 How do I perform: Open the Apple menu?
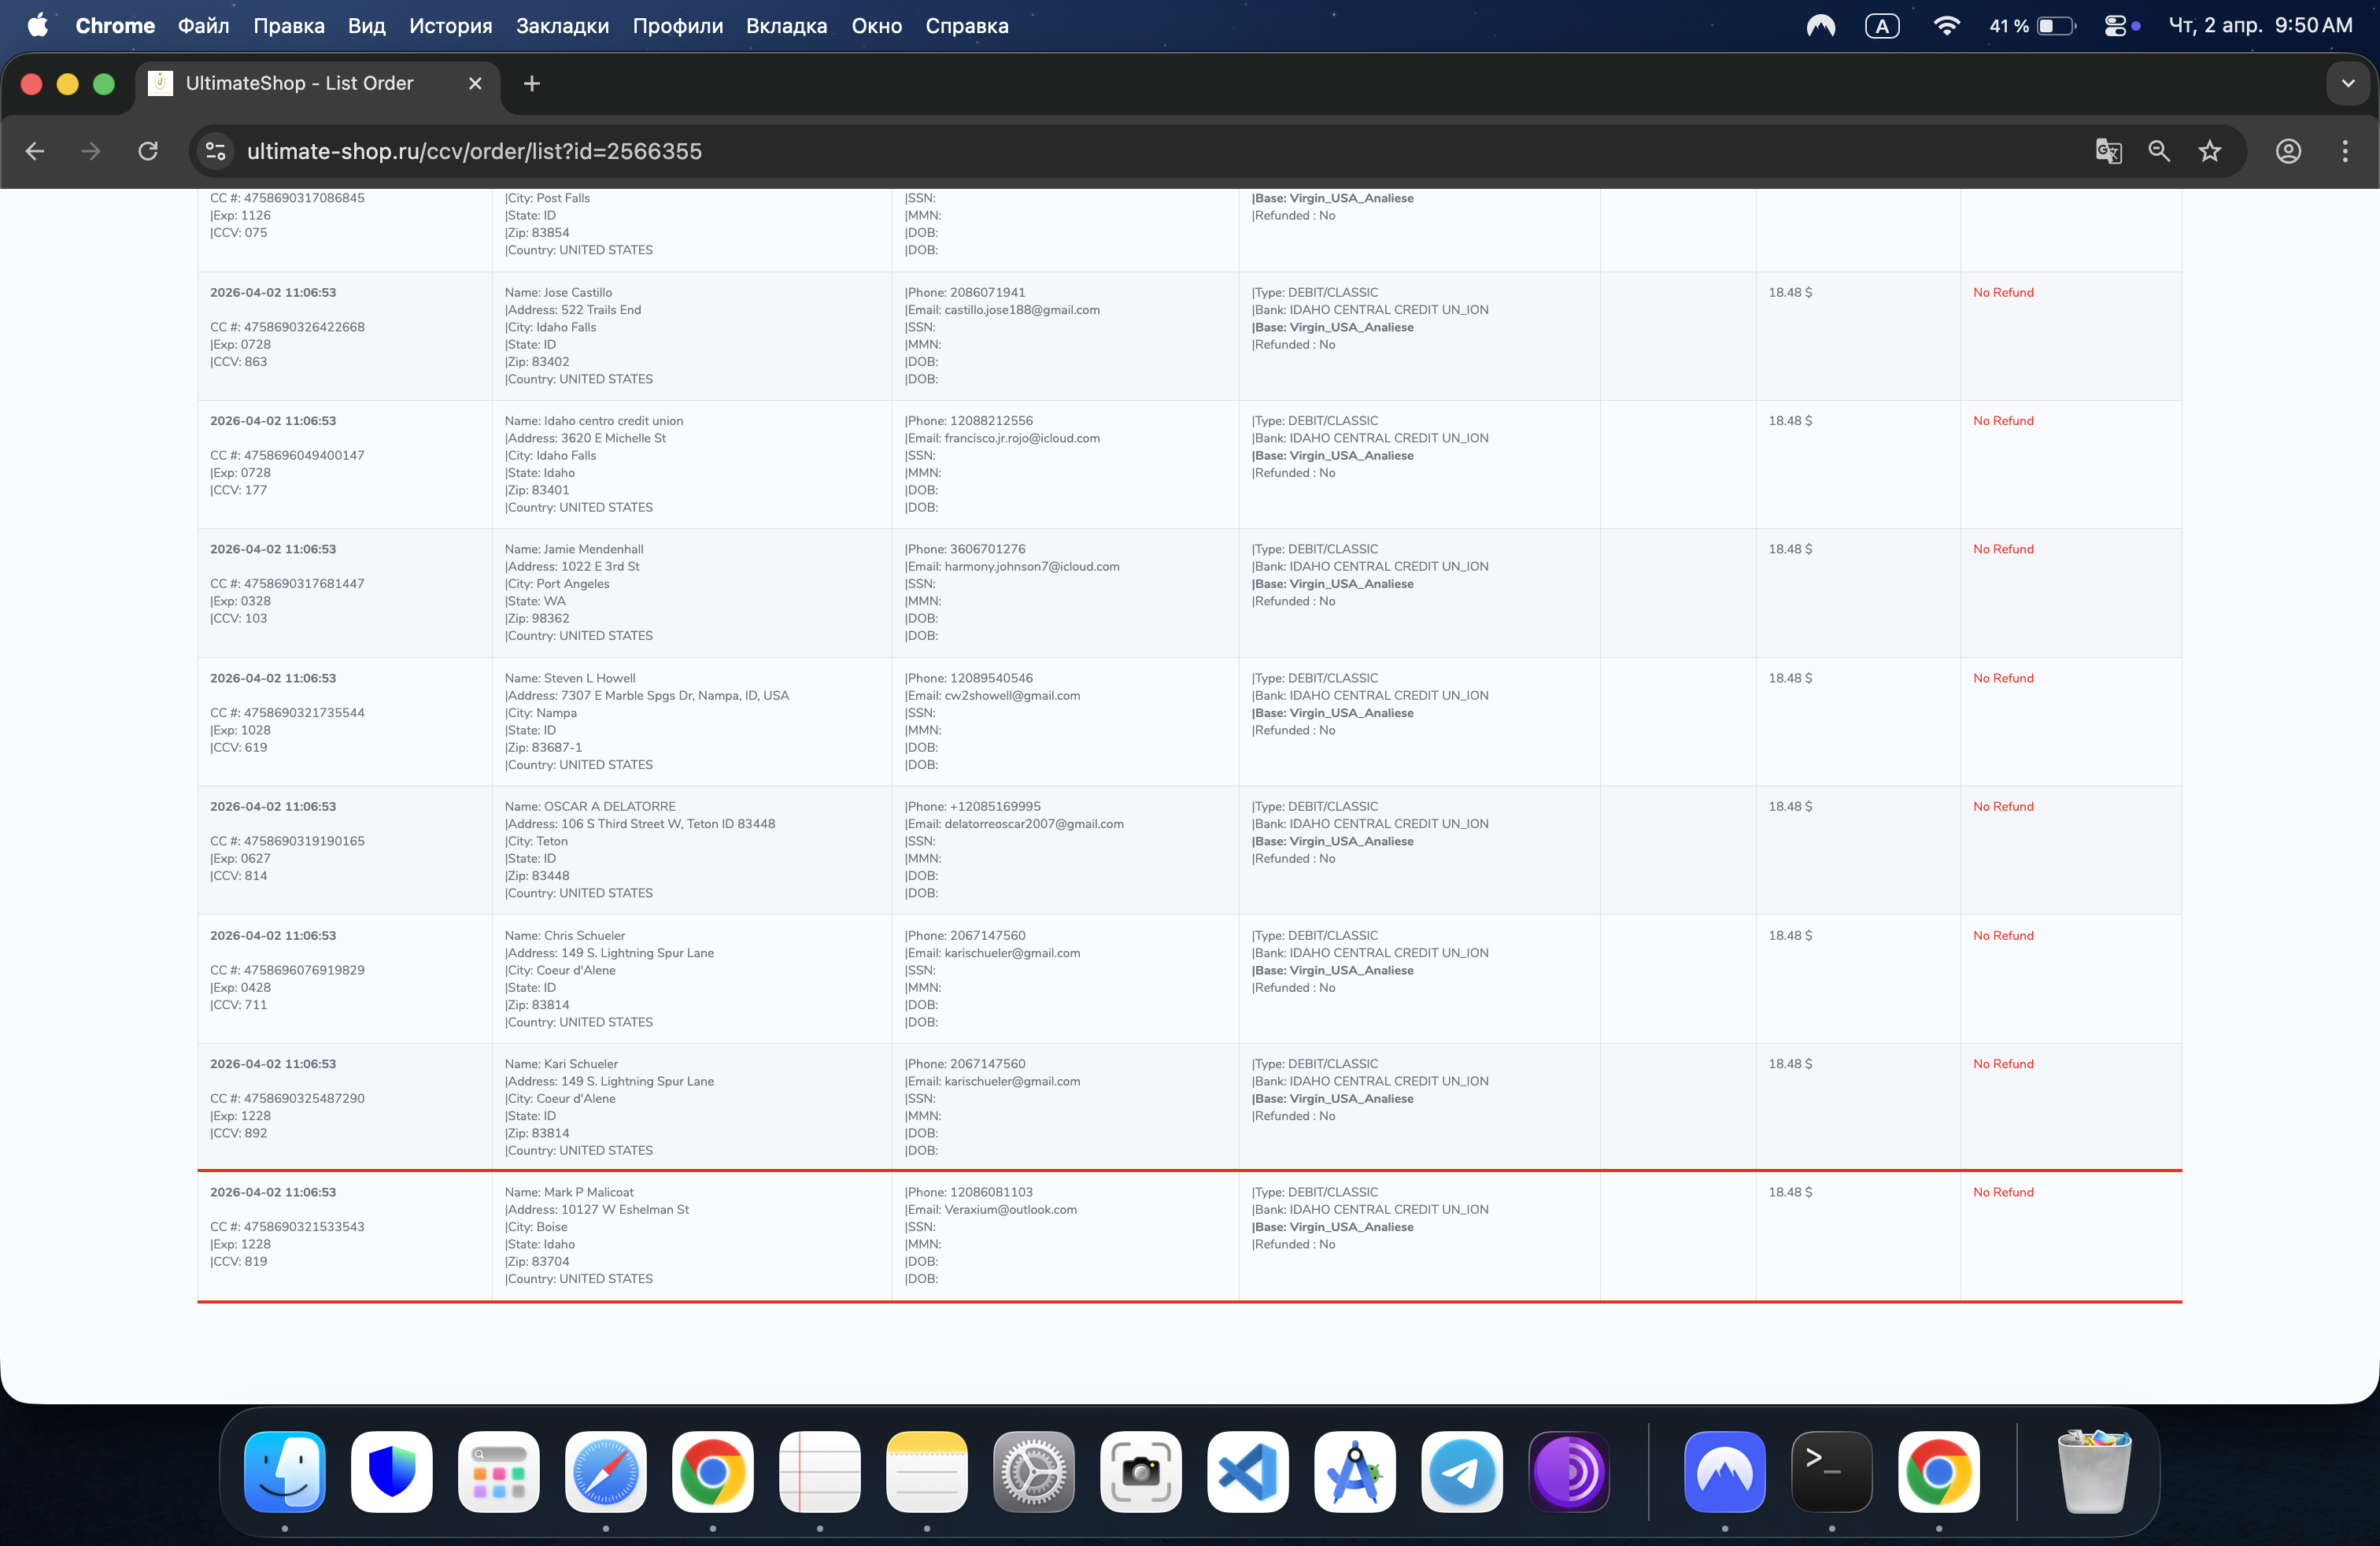coord(38,26)
